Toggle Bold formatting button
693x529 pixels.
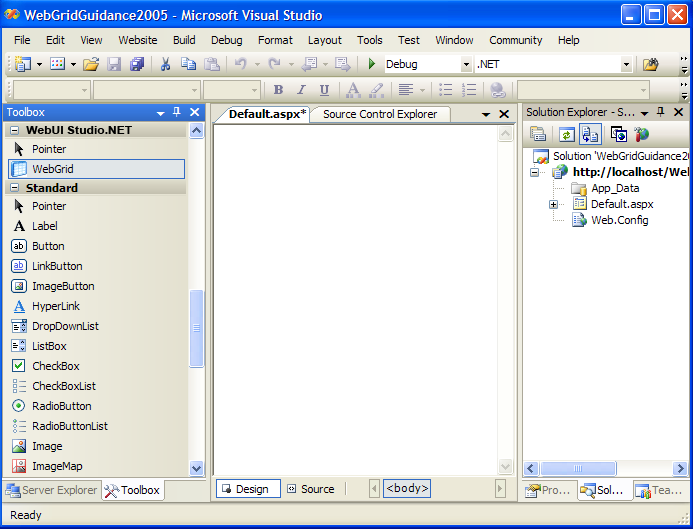tap(278, 90)
